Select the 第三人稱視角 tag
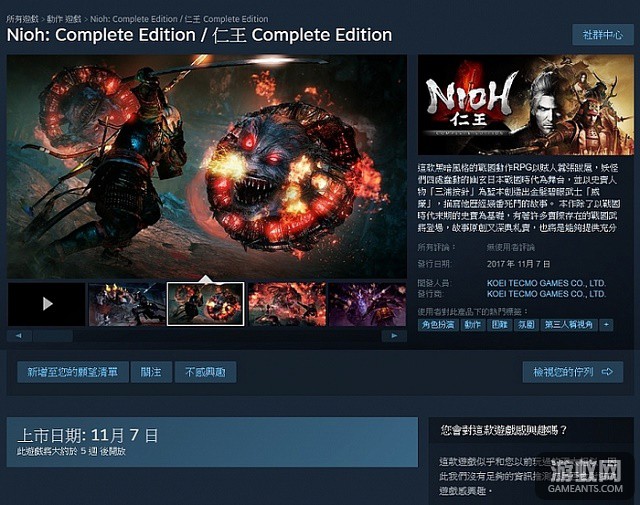The image size is (640, 505). (569, 325)
